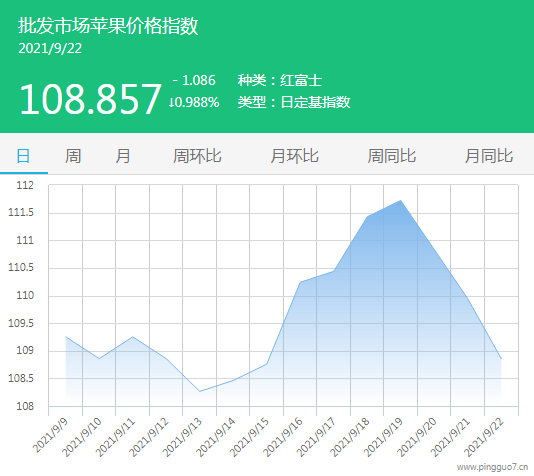Open the 月环比 tab
This screenshot has width=534, height=476.
pyautogui.click(x=295, y=156)
